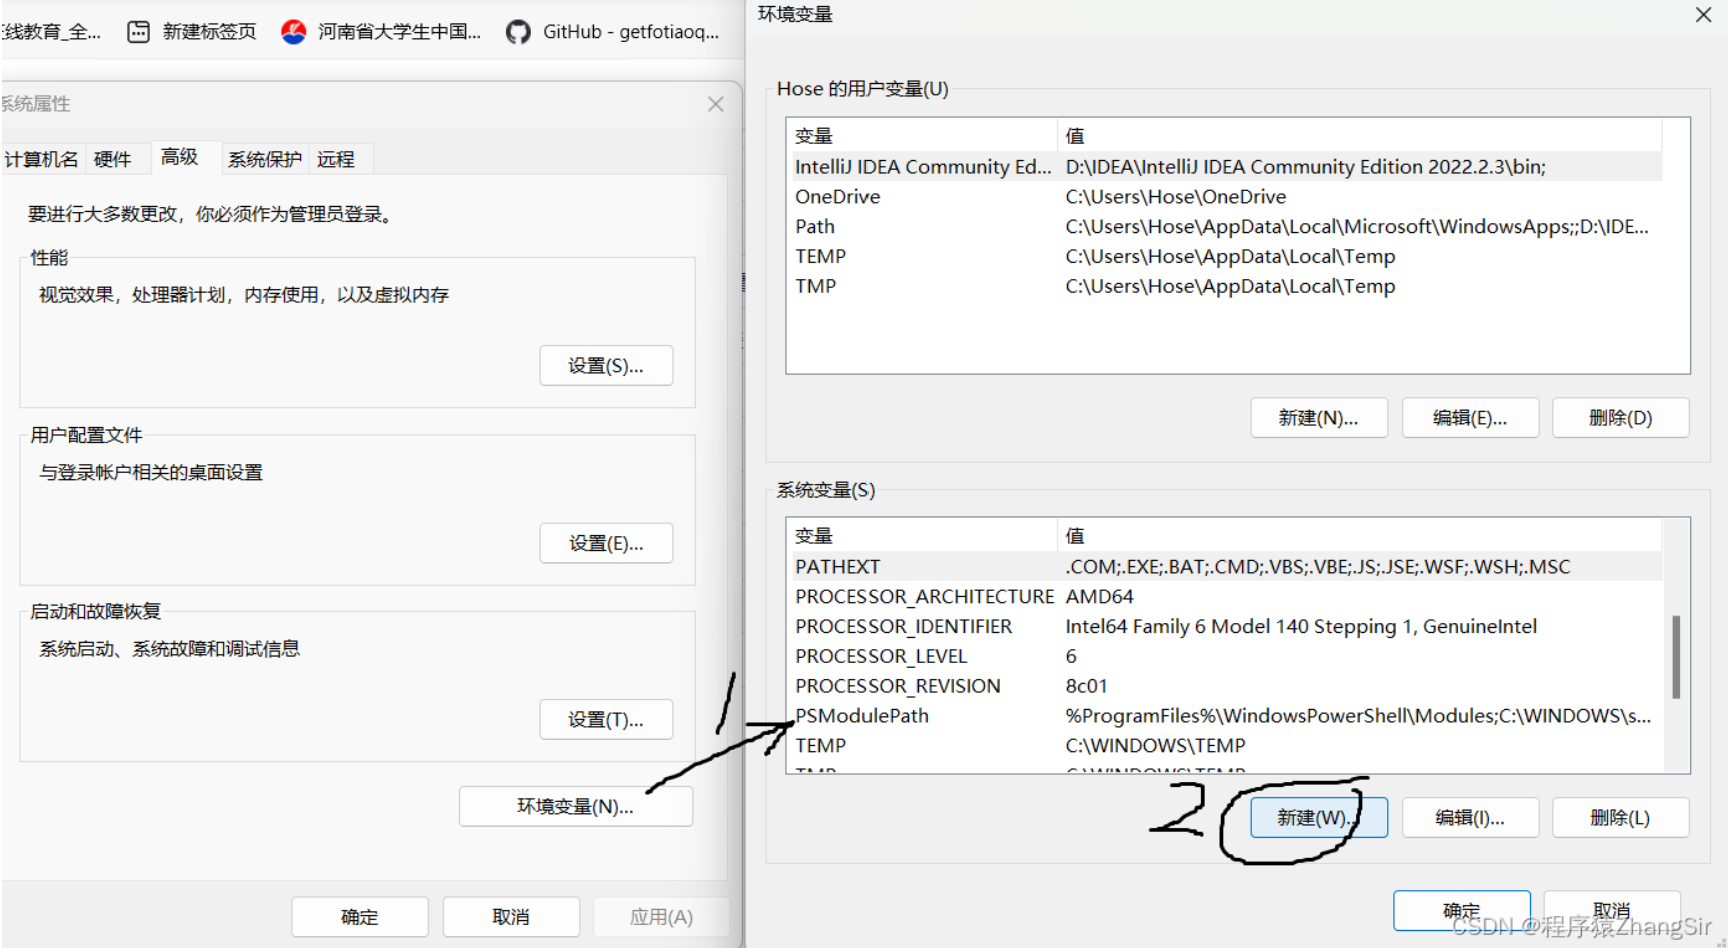Click the 环境变量(N) button
This screenshot has width=1728, height=948.
[x=576, y=806]
